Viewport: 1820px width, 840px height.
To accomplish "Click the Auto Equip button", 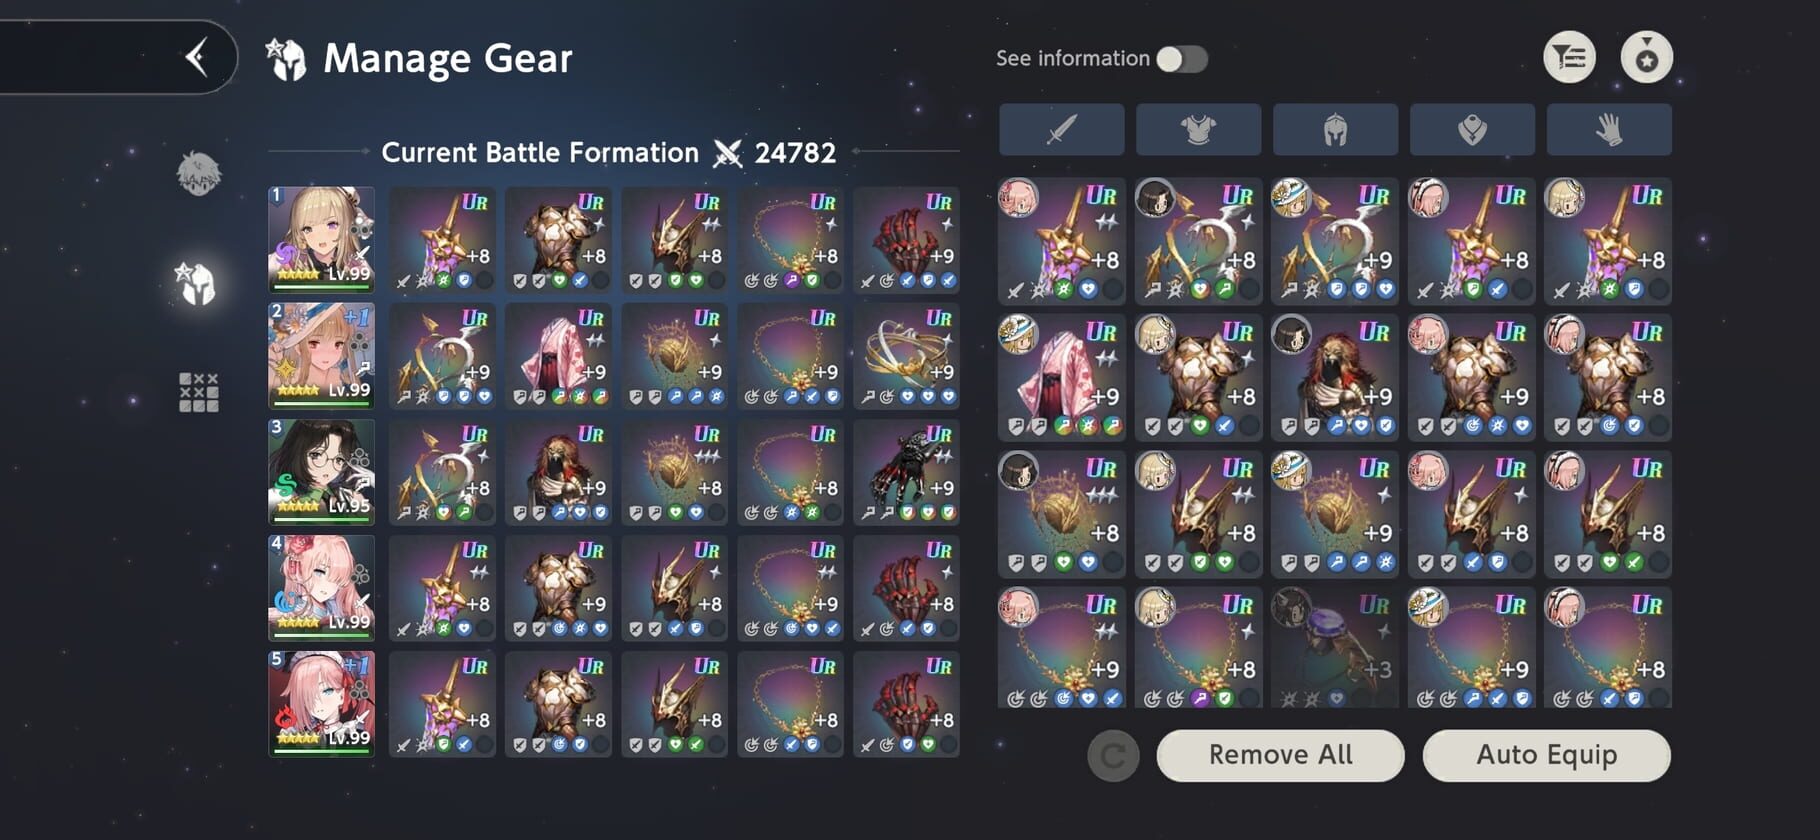I will pyautogui.click(x=1546, y=755).
